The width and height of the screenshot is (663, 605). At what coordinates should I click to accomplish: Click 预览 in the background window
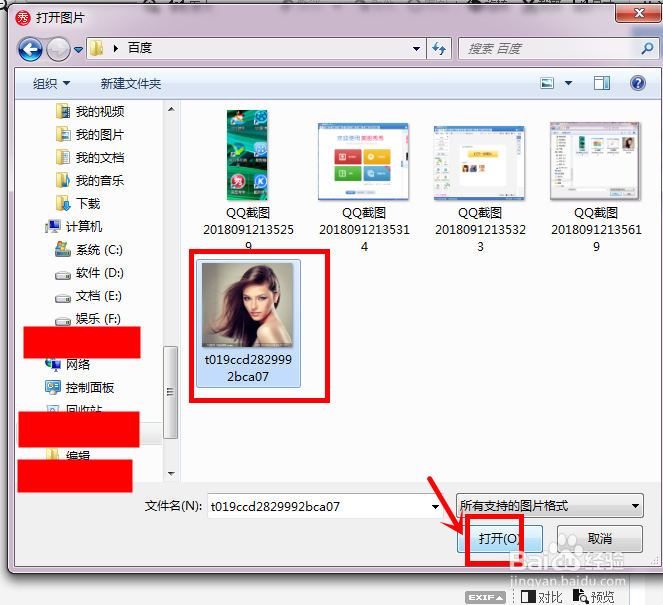pos(593,597)
